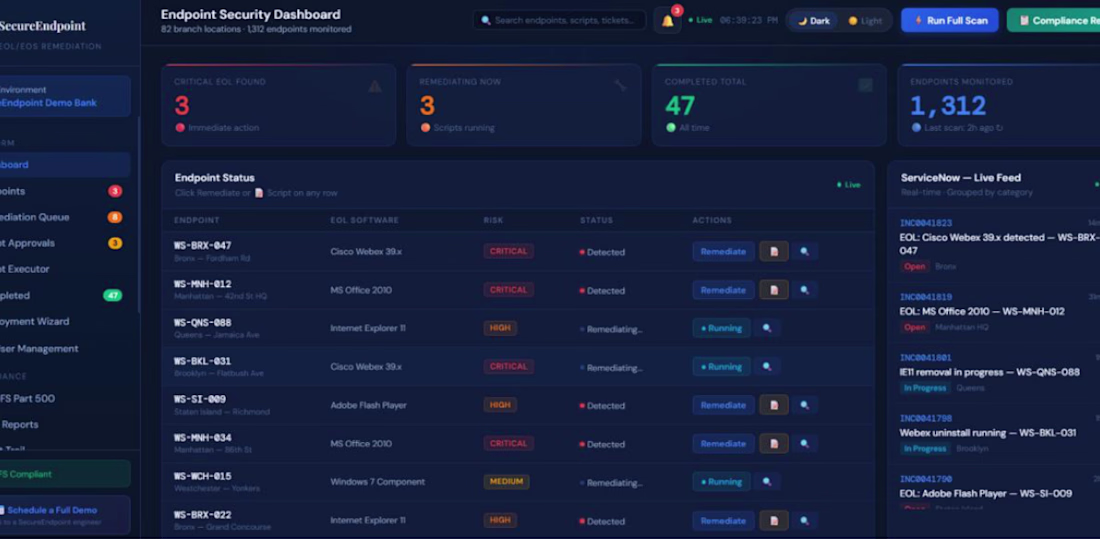Open script icon for WS-MNH-034 row
Screen dimensions: 1100x540
pos(774,443)
